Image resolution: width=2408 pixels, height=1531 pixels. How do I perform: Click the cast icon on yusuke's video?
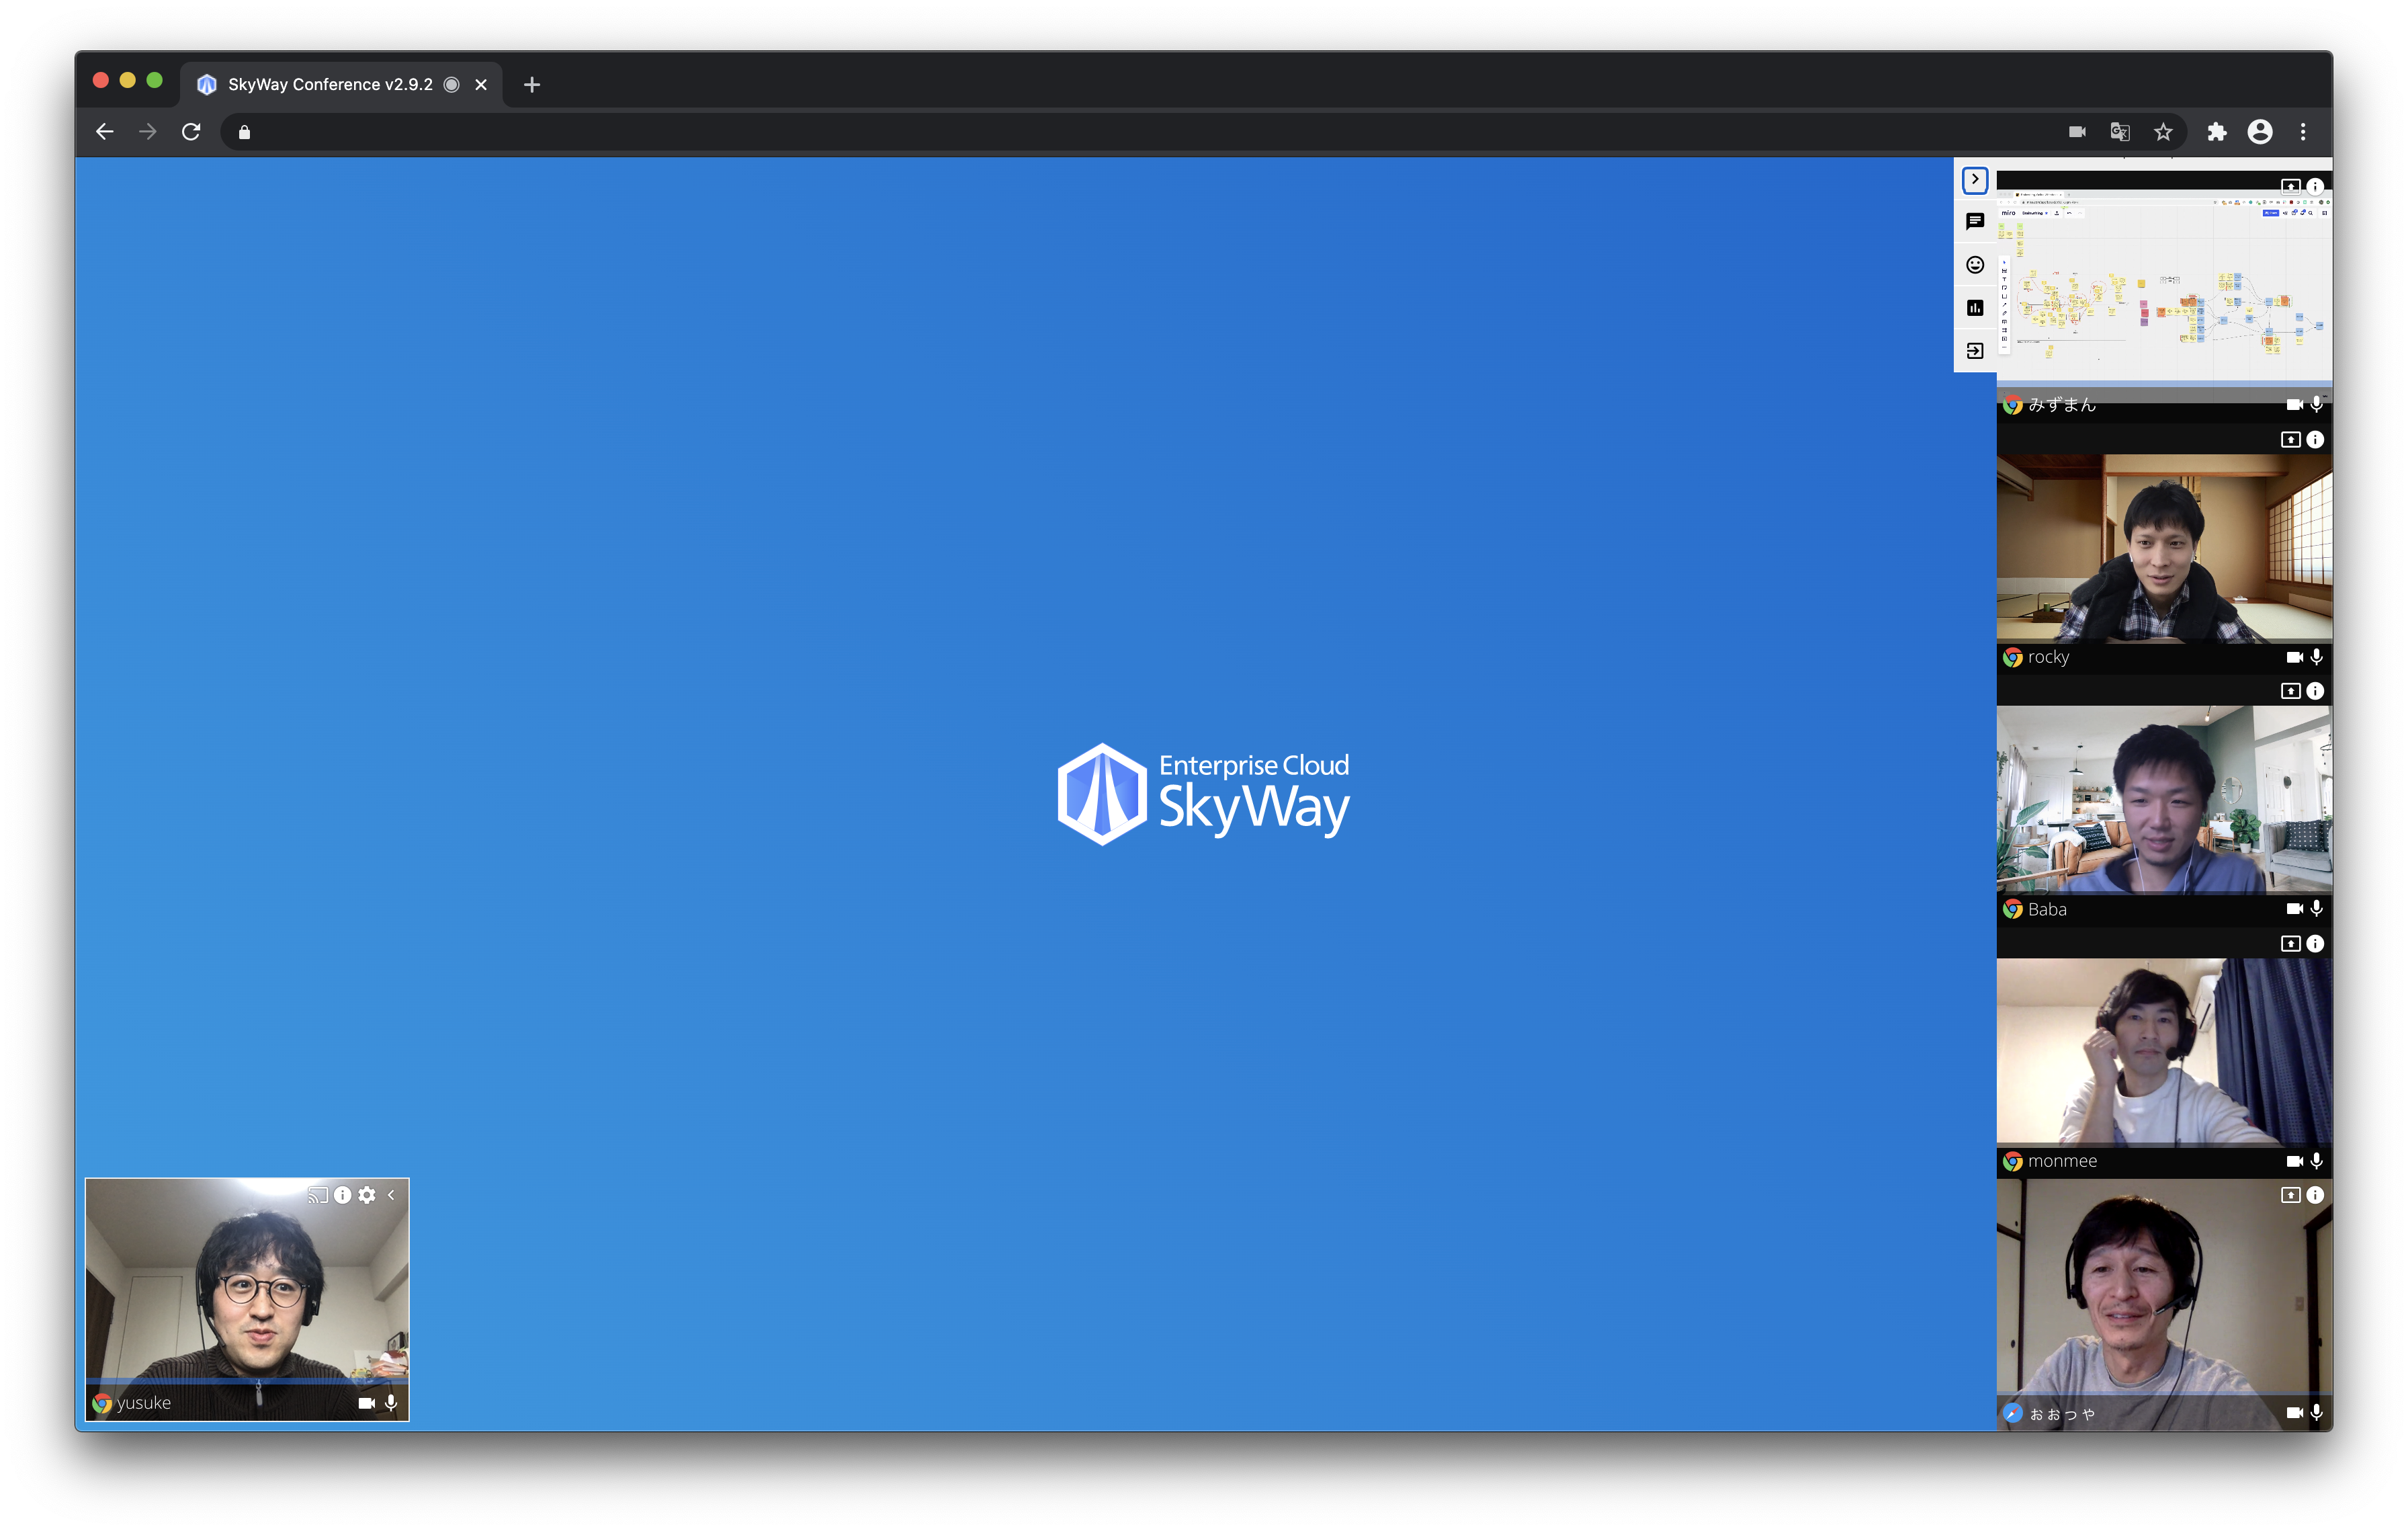pos(318,1195)
